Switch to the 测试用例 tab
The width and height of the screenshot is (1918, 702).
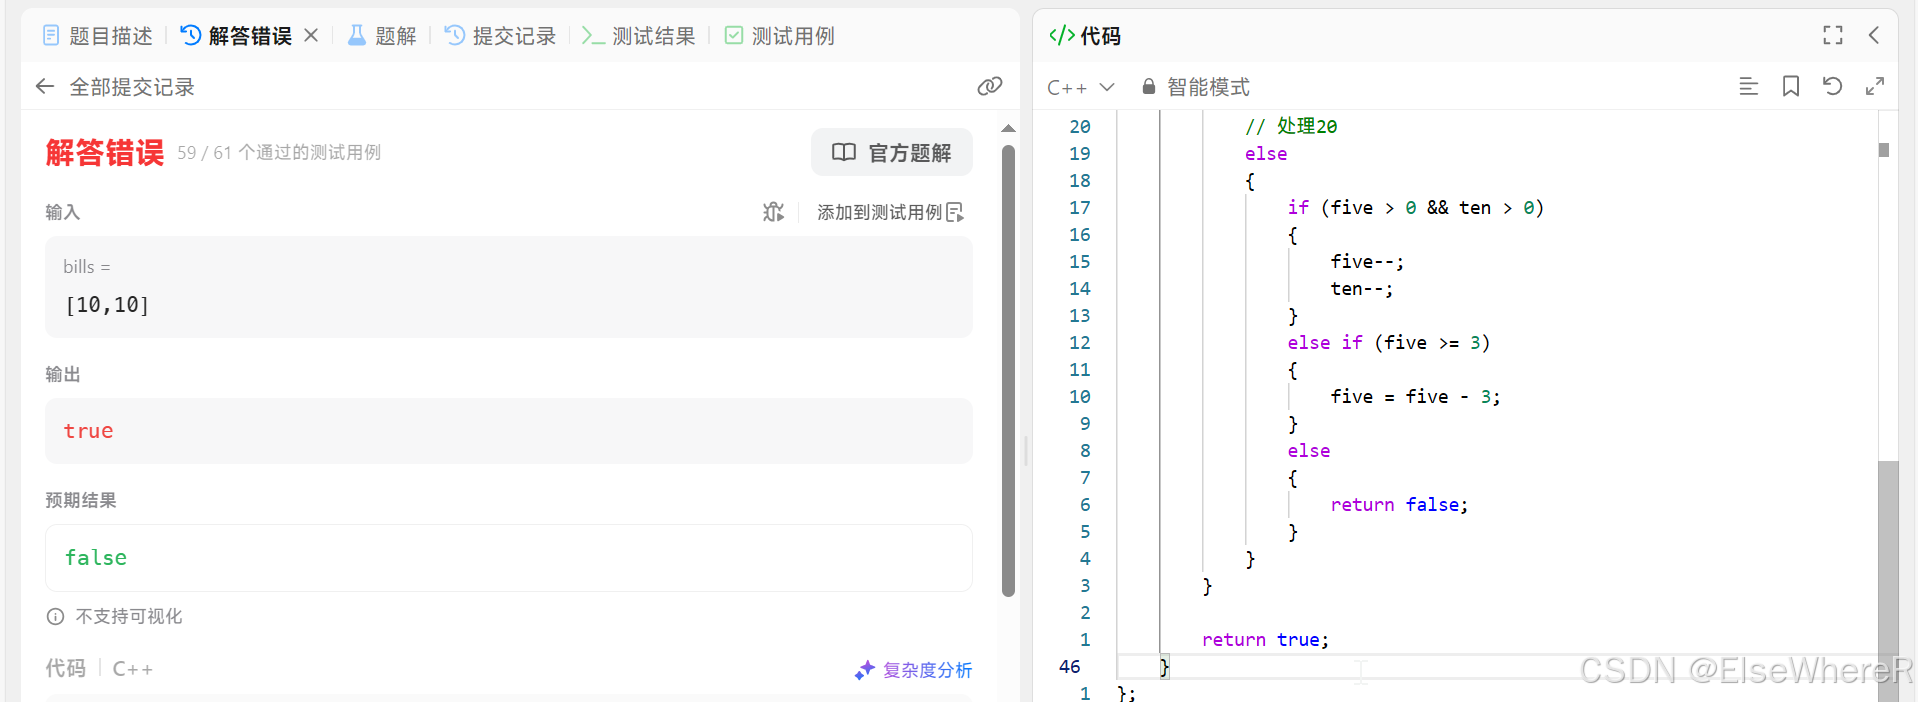tap(779, 36)
